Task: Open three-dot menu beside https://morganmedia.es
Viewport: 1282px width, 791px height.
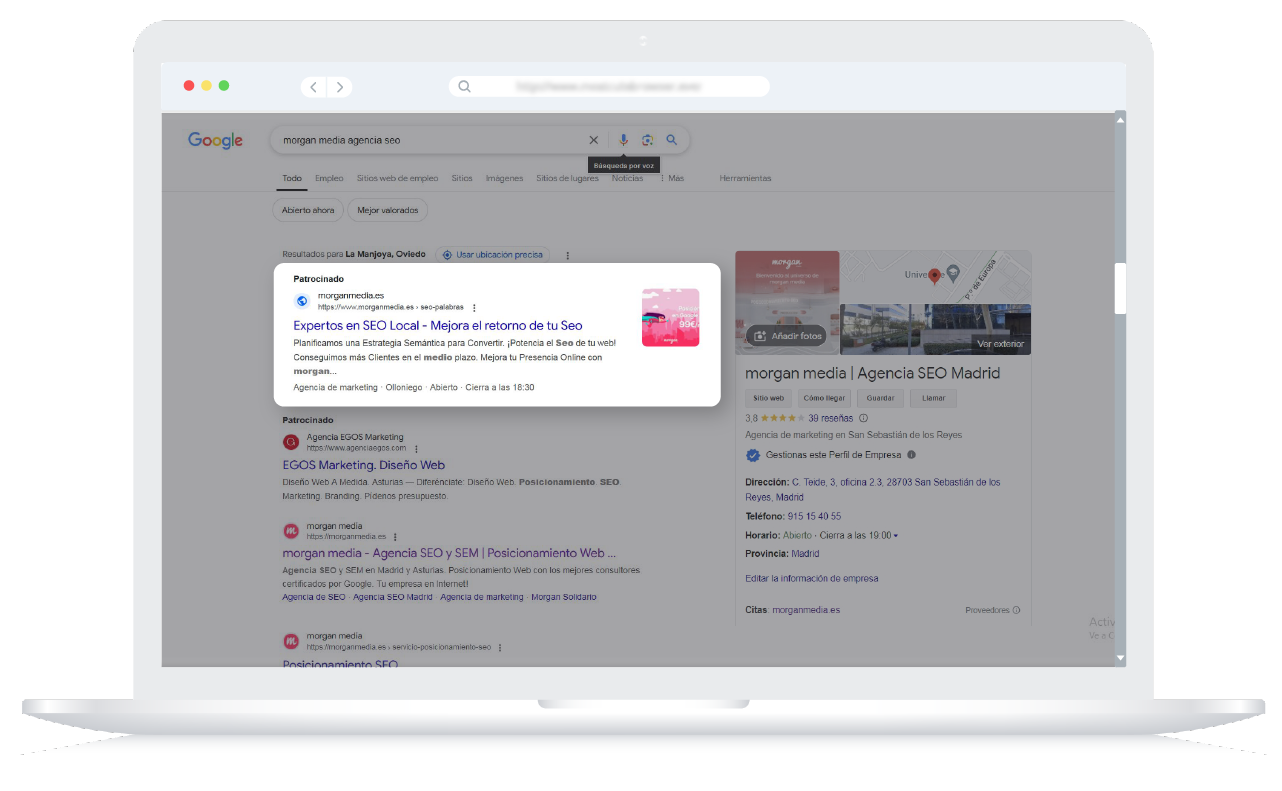Action: pyautogui.click(x=395, y=537)
